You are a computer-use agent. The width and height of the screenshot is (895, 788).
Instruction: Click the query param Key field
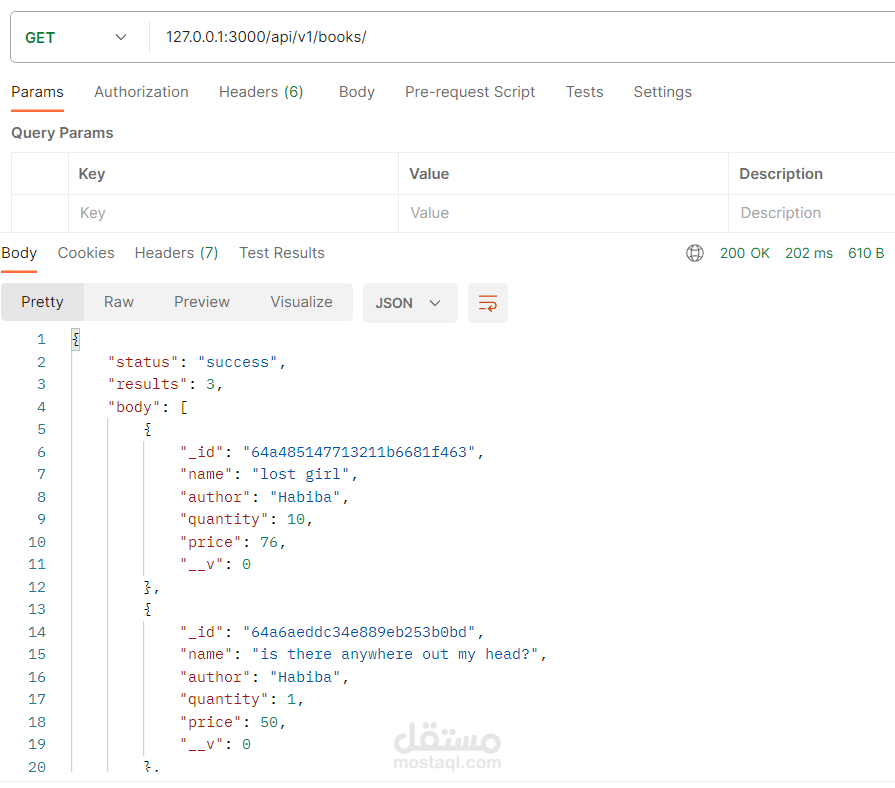[x=236, y=213]
